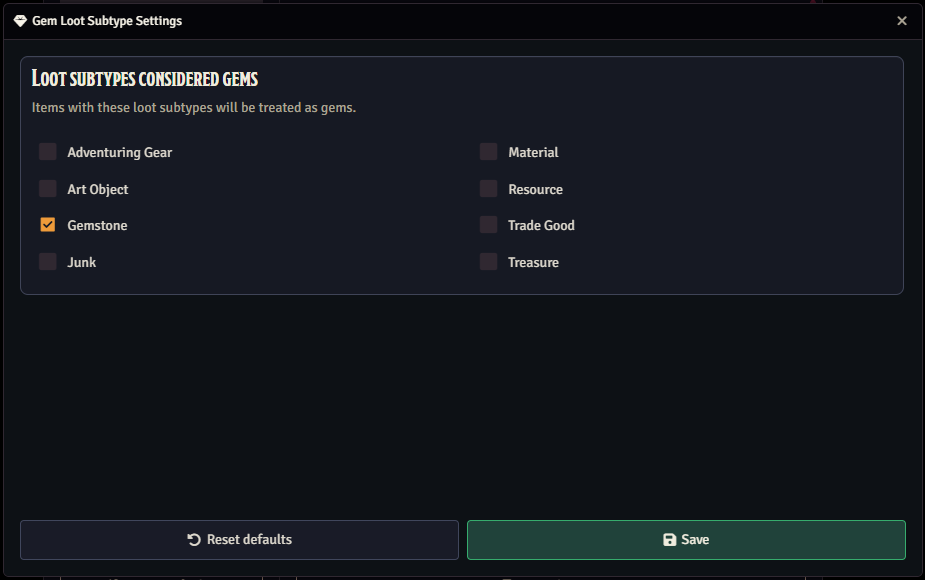Viewport: 925px width, 580px height.
Task: Click the "Loot subtypes considered gems" heading
Action: [x=145, y=79]
